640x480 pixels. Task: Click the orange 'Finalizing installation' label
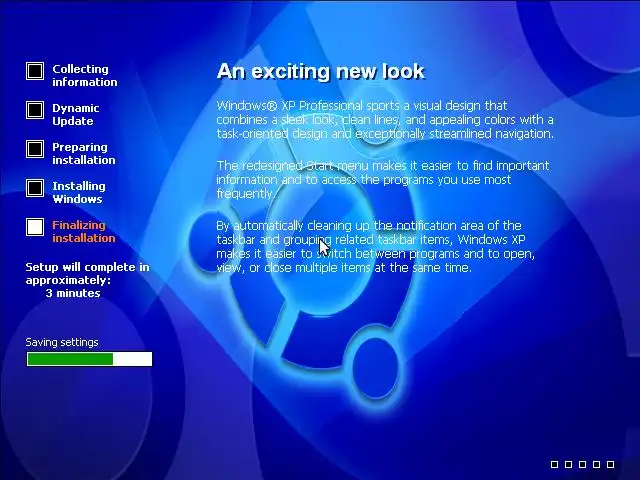pos(84,231)
